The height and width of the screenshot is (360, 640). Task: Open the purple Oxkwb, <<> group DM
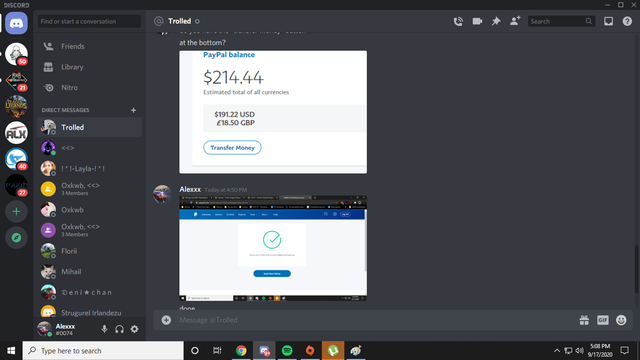point(89,230)
